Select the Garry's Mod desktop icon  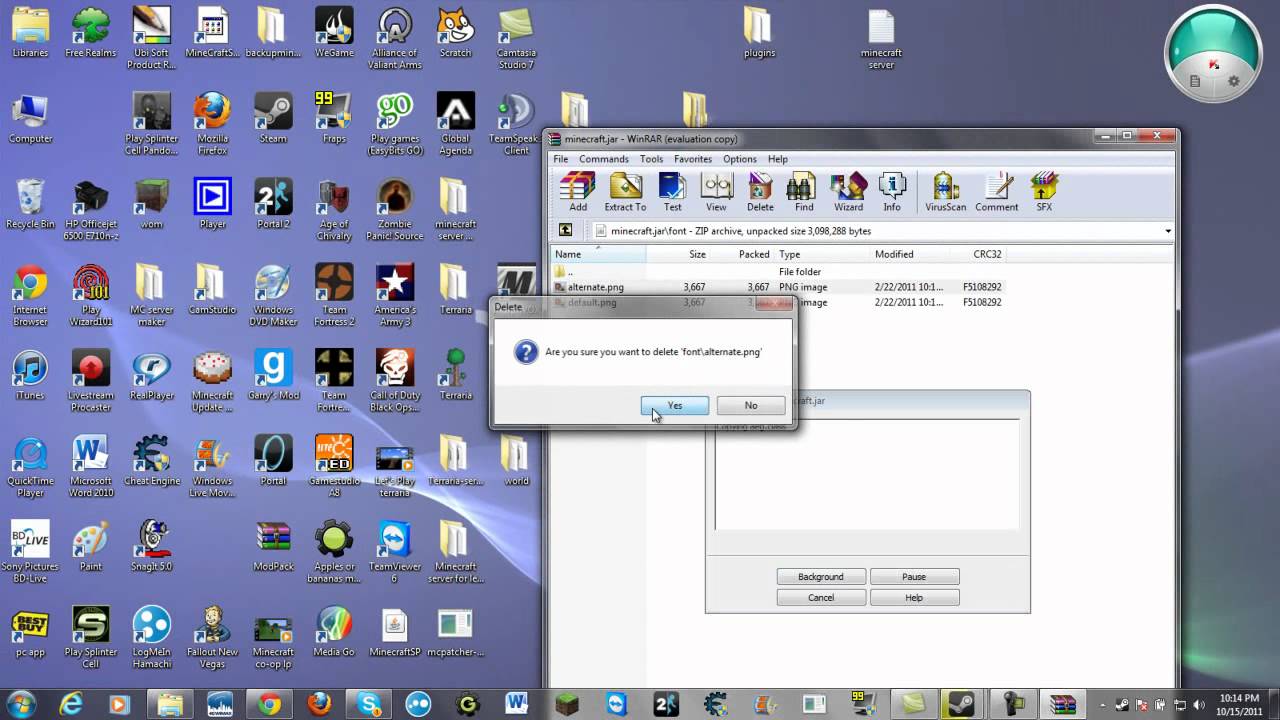pyautogui.click(x=273, y=375)
